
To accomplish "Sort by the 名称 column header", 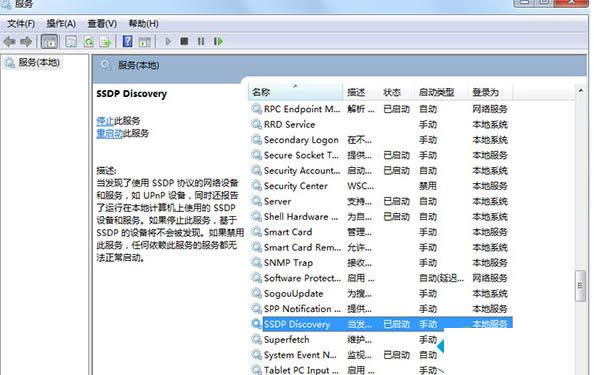I will pyautogui.click(x=295, y=92).
